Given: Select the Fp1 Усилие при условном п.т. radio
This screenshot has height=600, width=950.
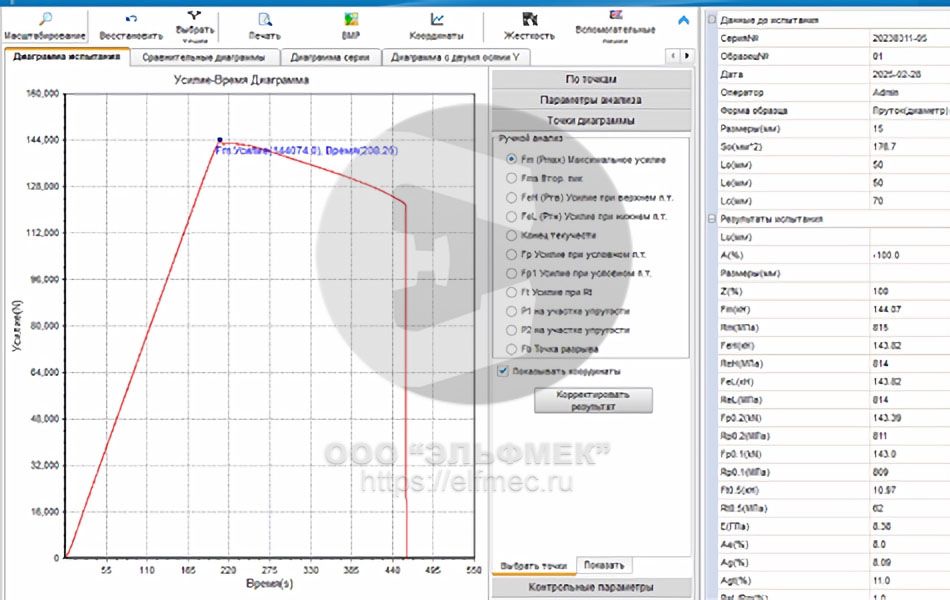Looking at the screenshot, I should [x=511, y=273].
